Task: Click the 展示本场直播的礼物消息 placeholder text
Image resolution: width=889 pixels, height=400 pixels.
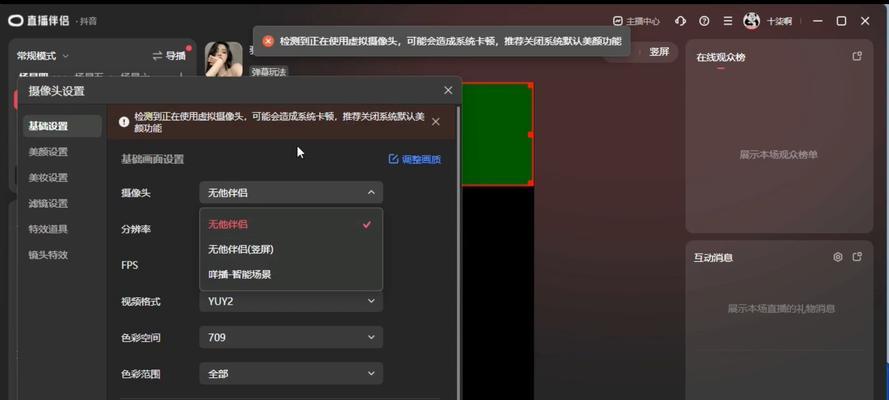Action: [x=781, y=309]
